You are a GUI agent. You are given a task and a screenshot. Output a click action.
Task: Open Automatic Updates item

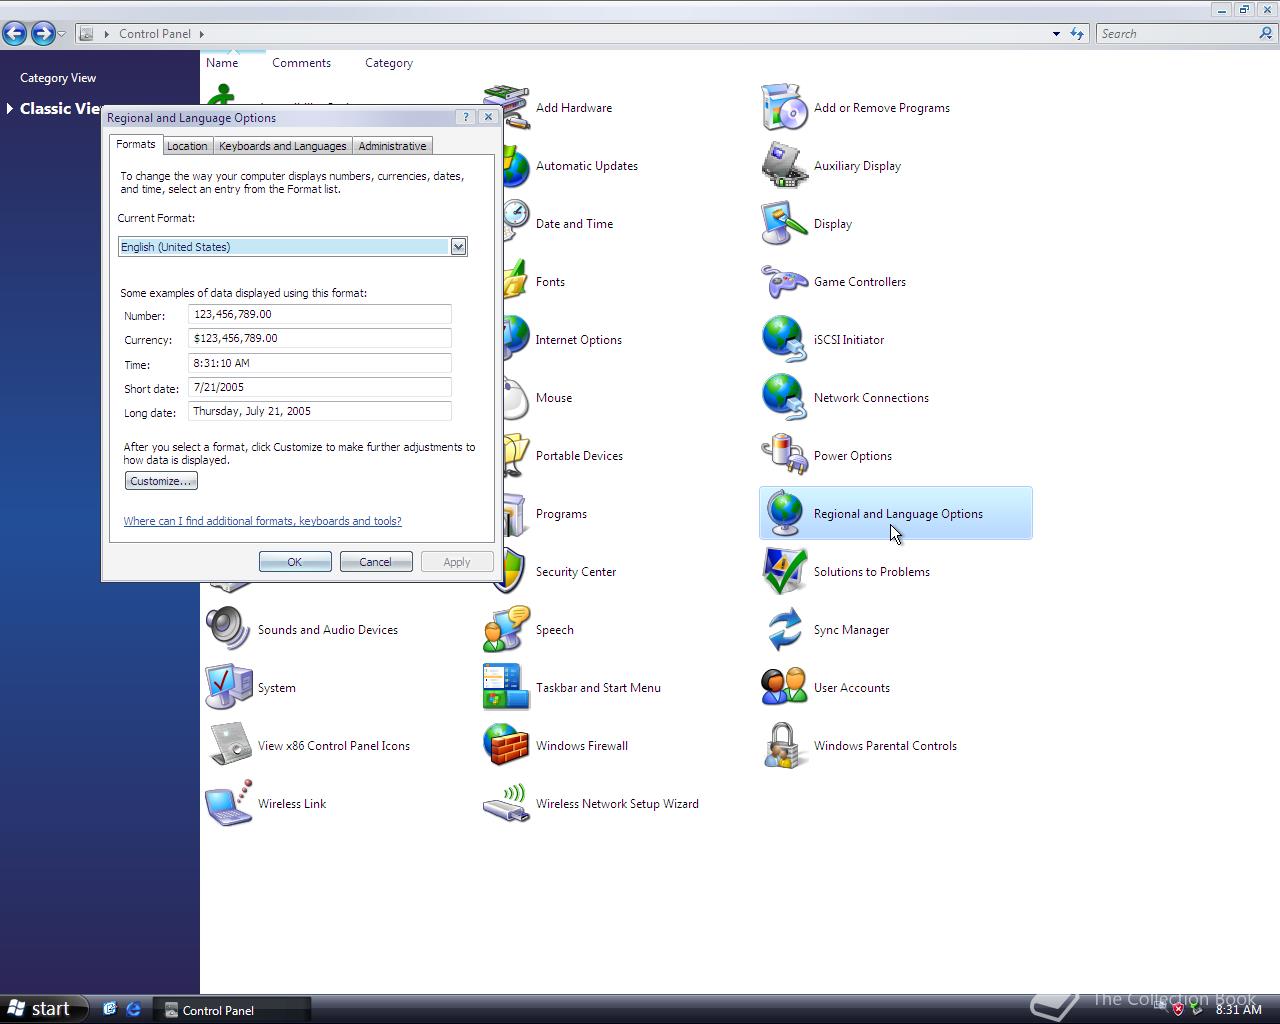[x=587, y=166]
